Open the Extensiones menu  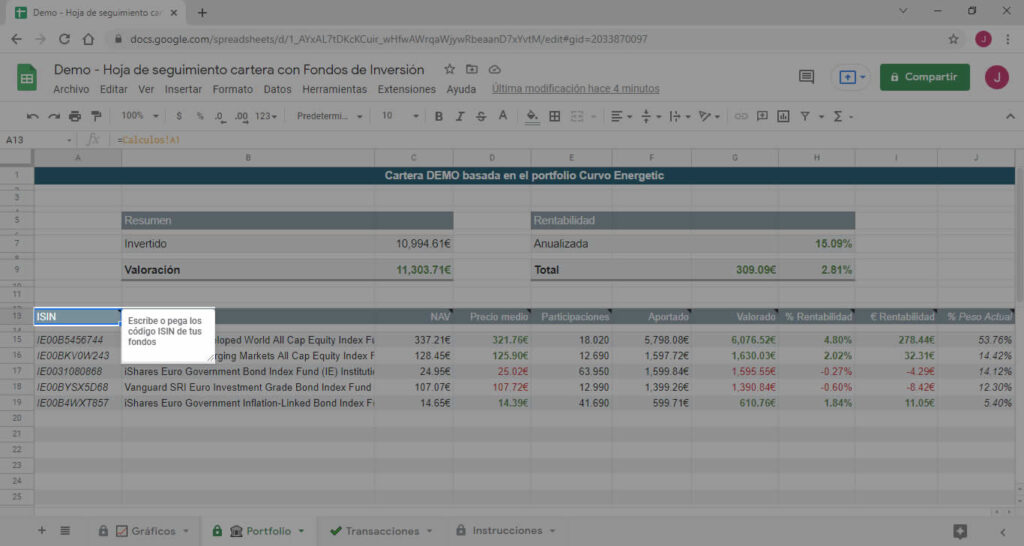coord(406,89)
